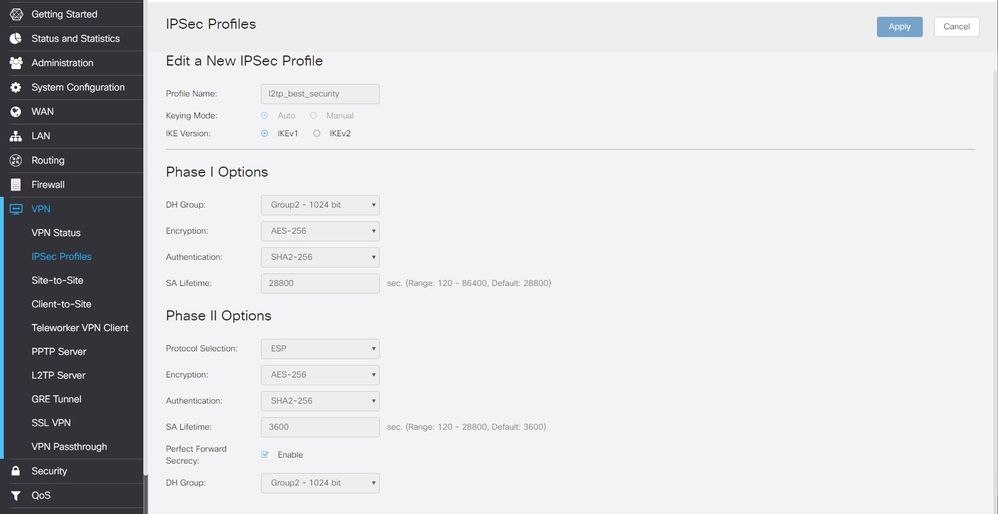Screen dimensions: 998x514
Task: Click the Phase I SA Lifetime field
Action: [x=319, y=283]
